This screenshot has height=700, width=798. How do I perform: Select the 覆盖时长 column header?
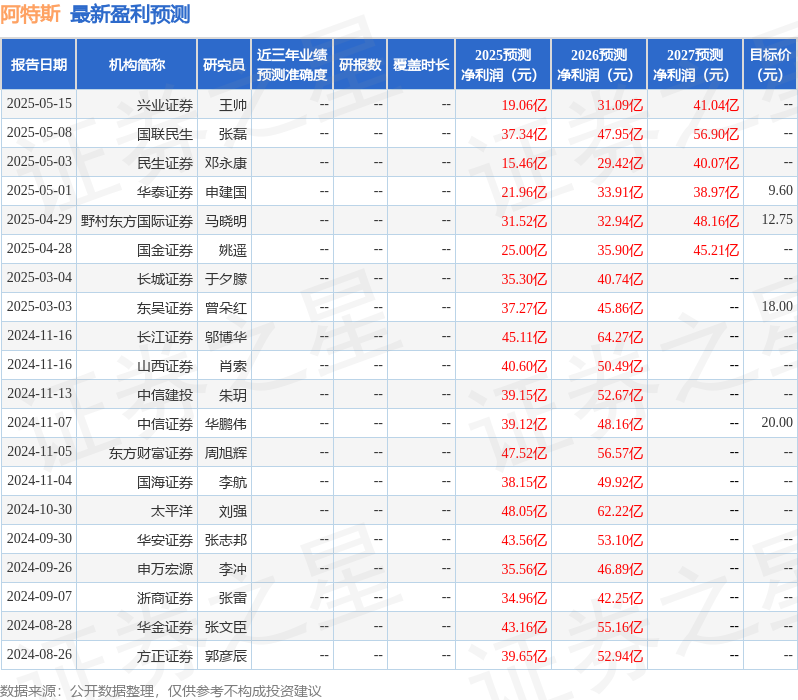pos(421,64)
